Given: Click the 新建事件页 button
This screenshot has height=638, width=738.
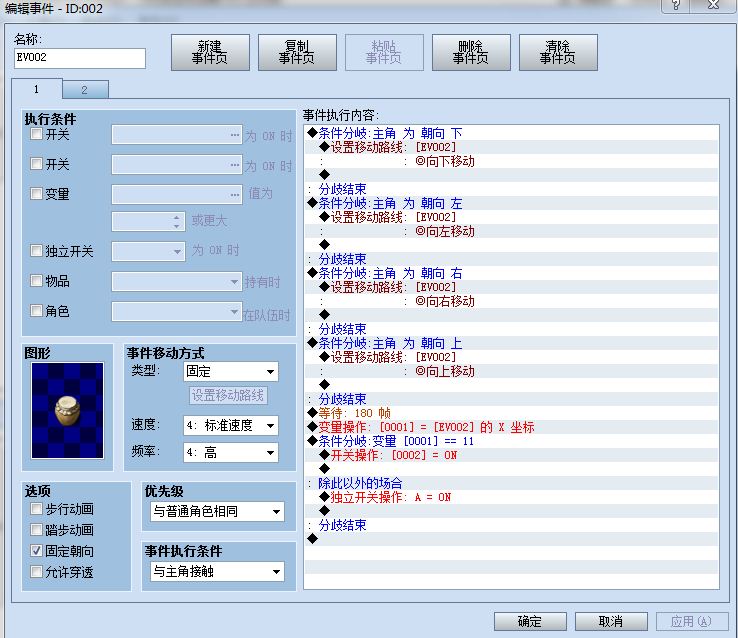Looking at the screenshot, I should point(210,52).
